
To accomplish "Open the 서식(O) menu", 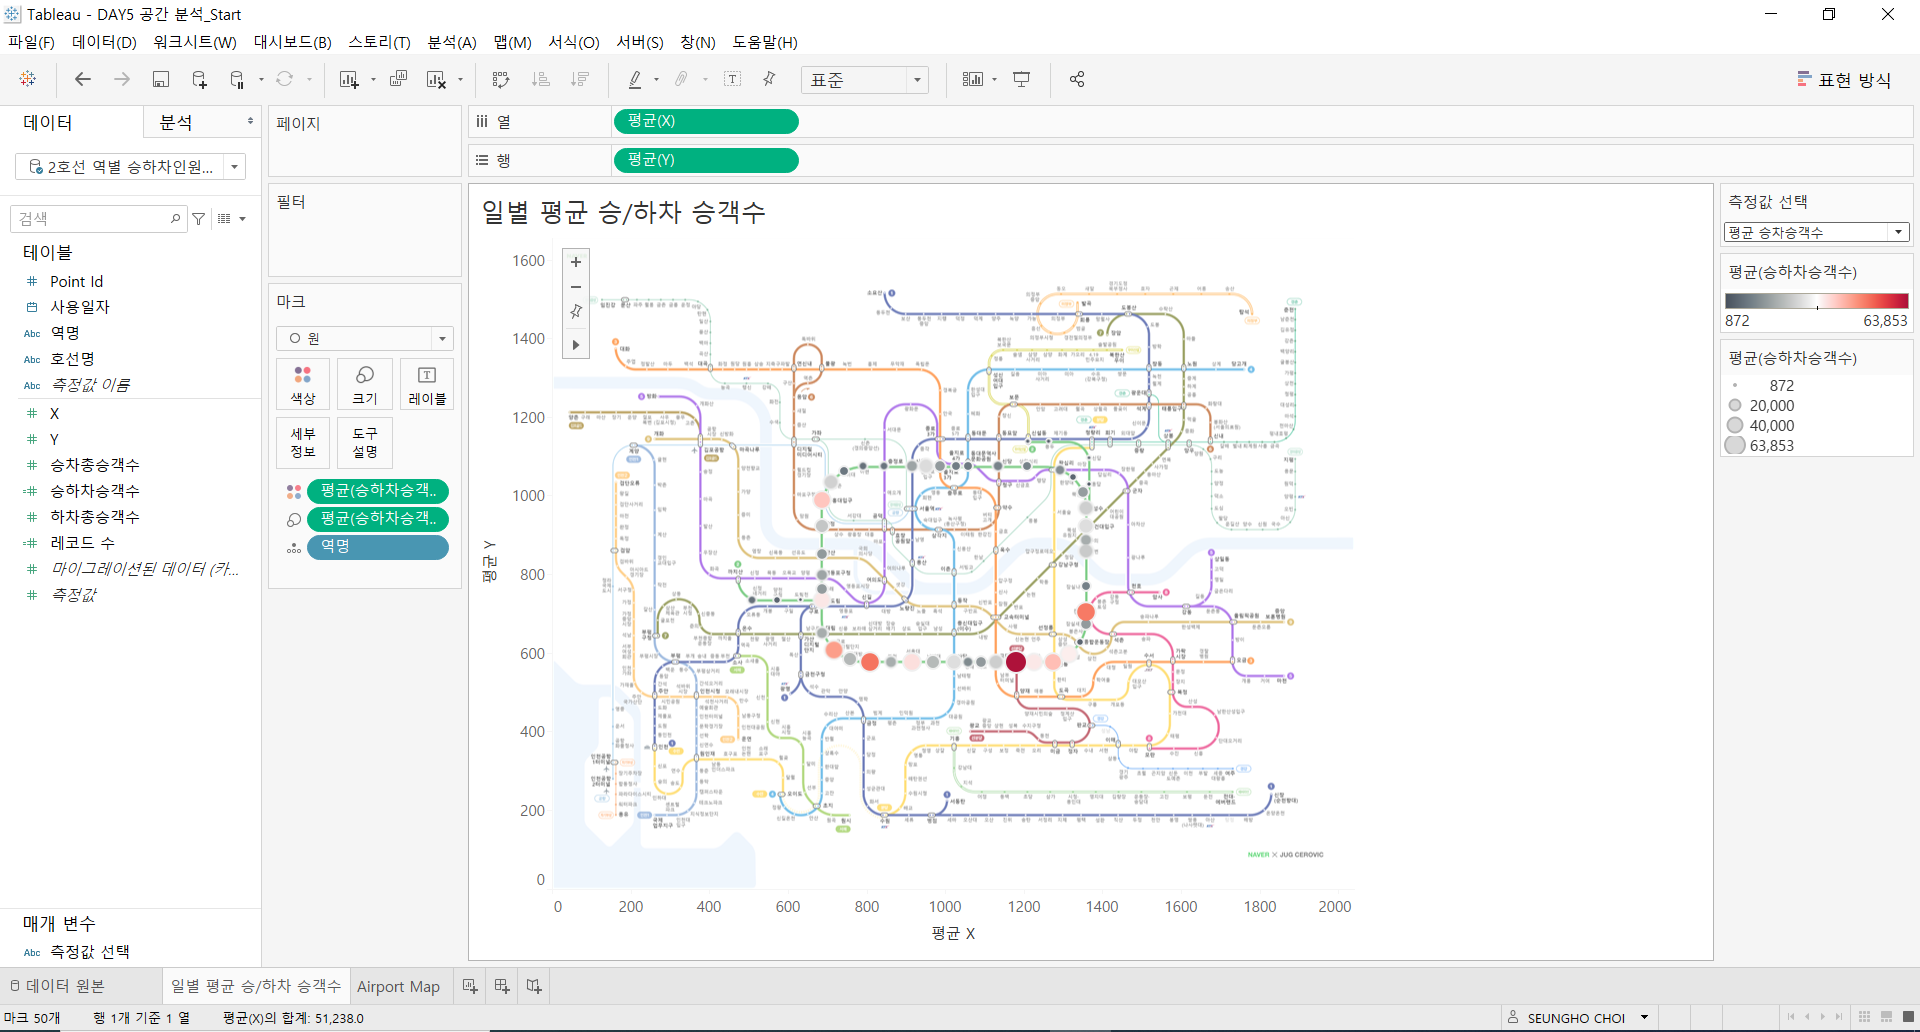I will (x=574, y=42).
